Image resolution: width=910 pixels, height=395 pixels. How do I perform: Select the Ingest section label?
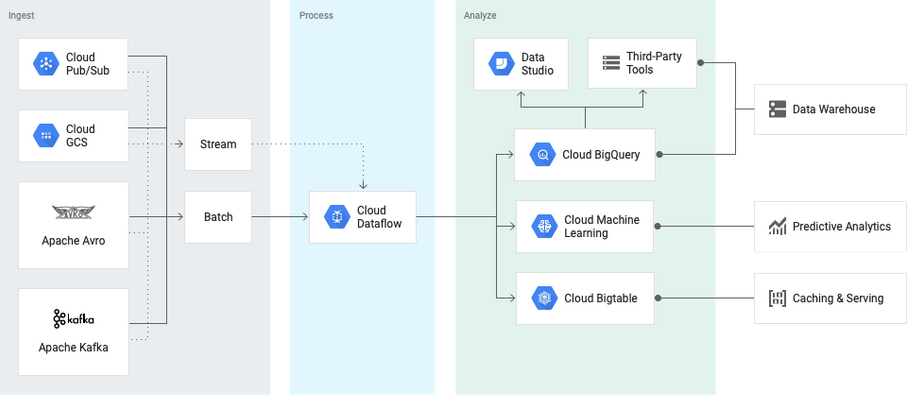21,16
